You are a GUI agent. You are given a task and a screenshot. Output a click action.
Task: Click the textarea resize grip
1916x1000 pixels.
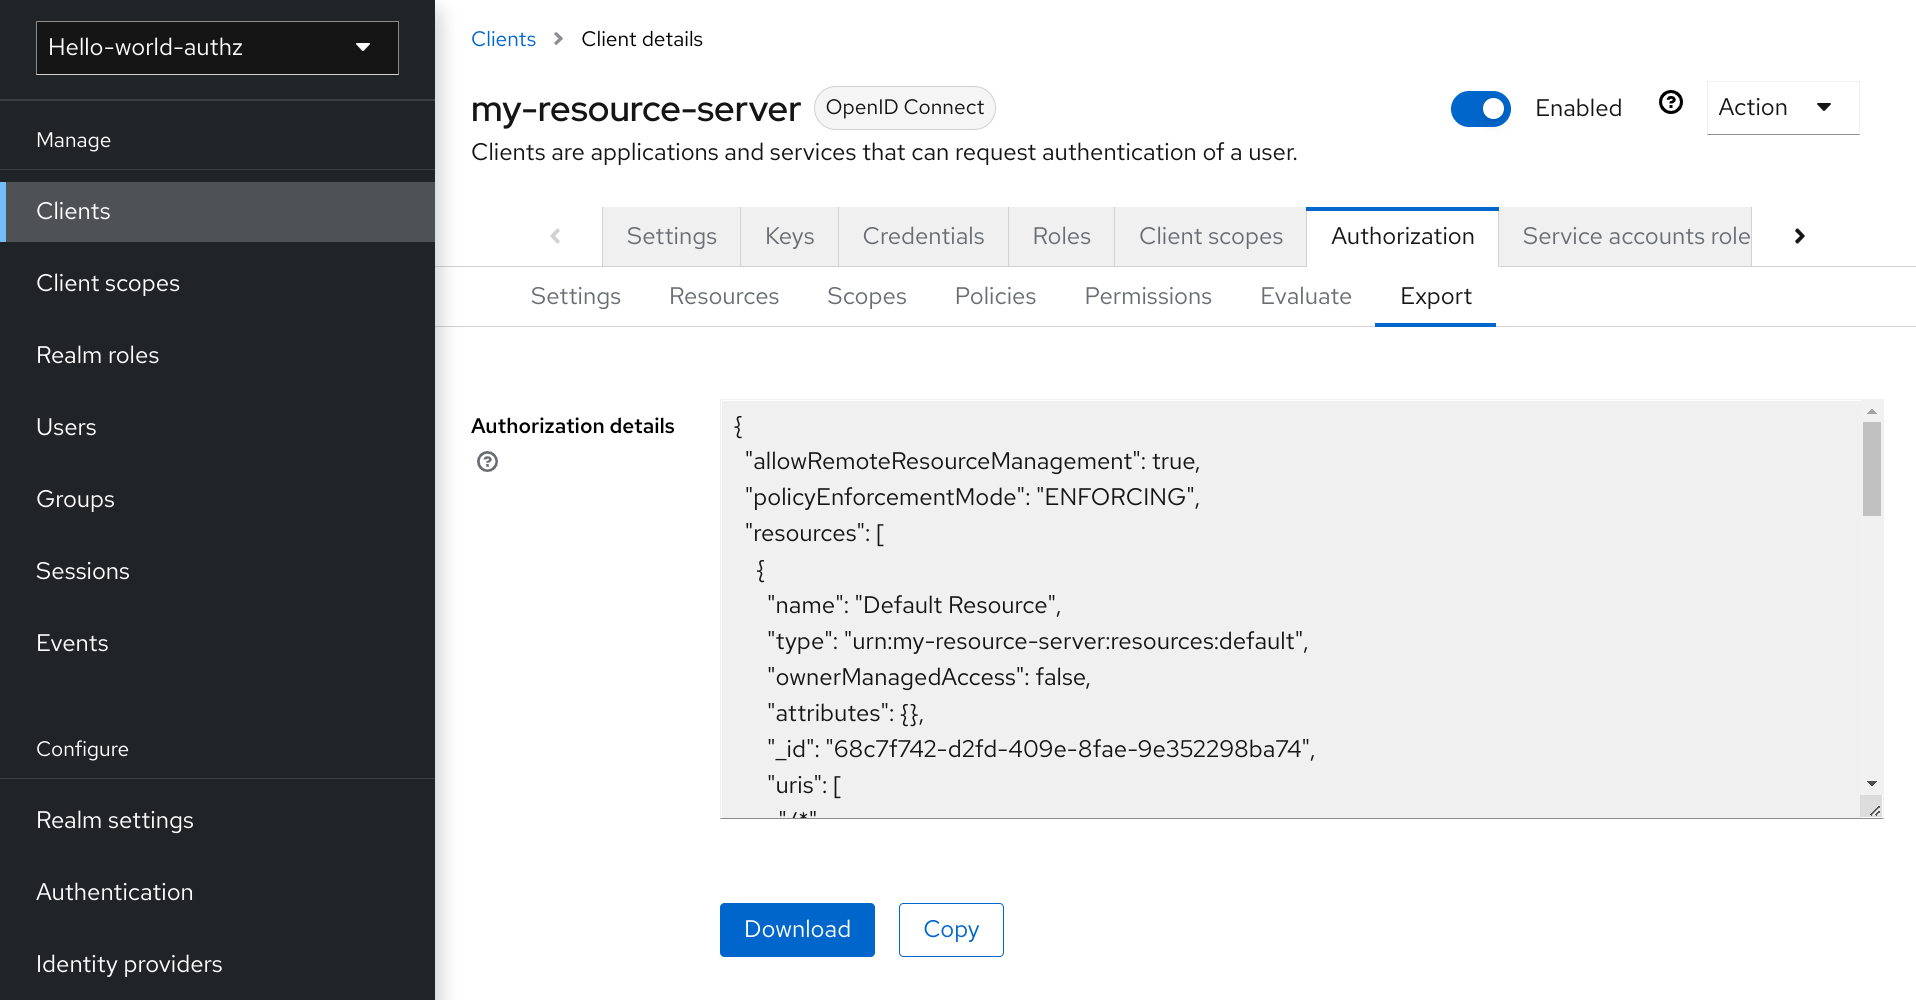[x=1872, y=806]
